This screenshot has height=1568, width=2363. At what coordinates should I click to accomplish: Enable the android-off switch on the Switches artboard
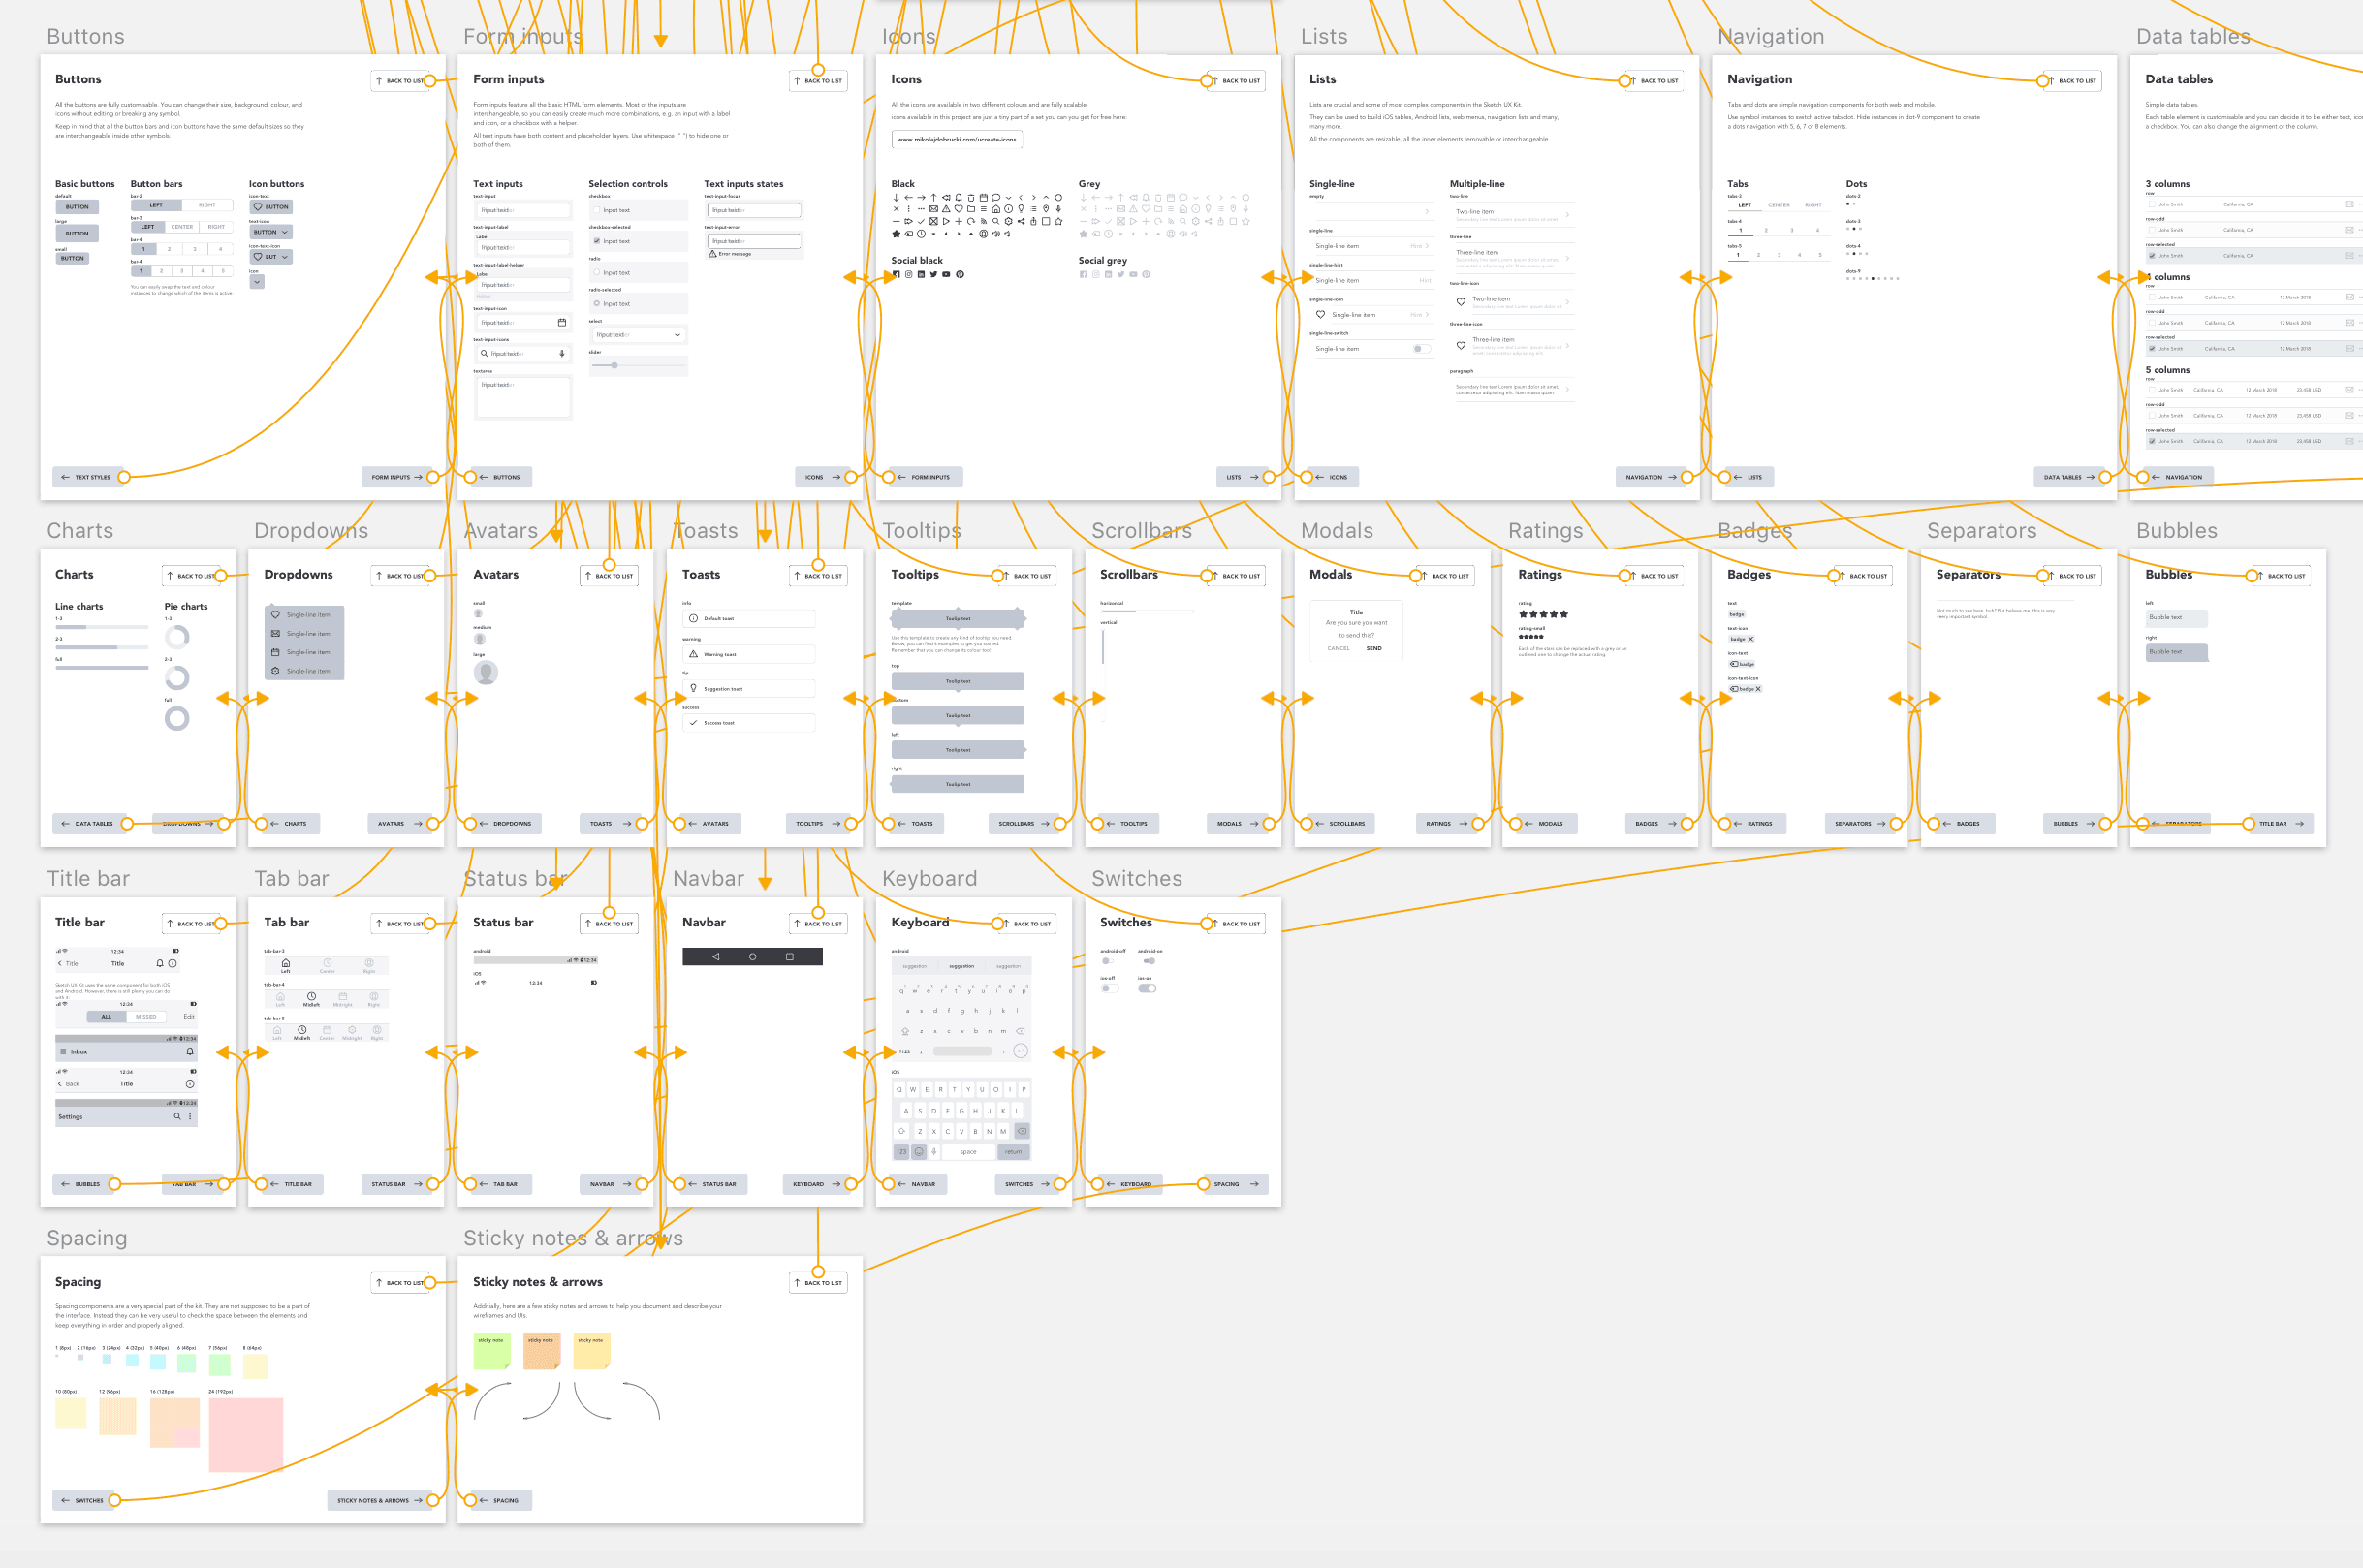pyautogui.click(x=1108, y=961)
